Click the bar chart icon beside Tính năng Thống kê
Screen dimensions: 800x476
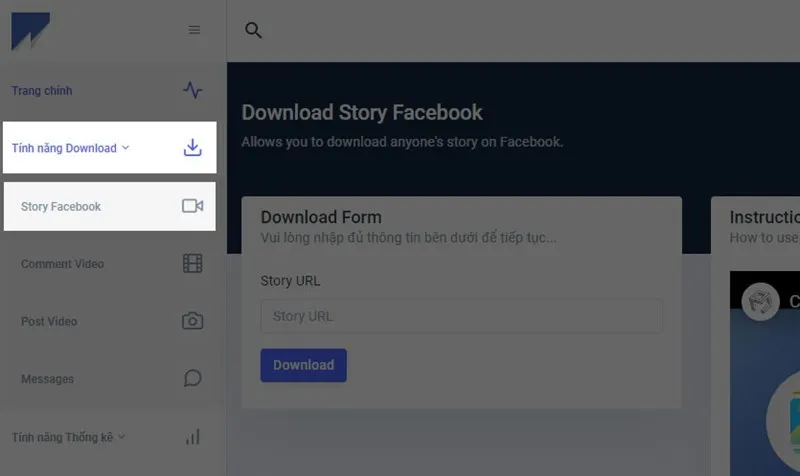pos(192,437)
